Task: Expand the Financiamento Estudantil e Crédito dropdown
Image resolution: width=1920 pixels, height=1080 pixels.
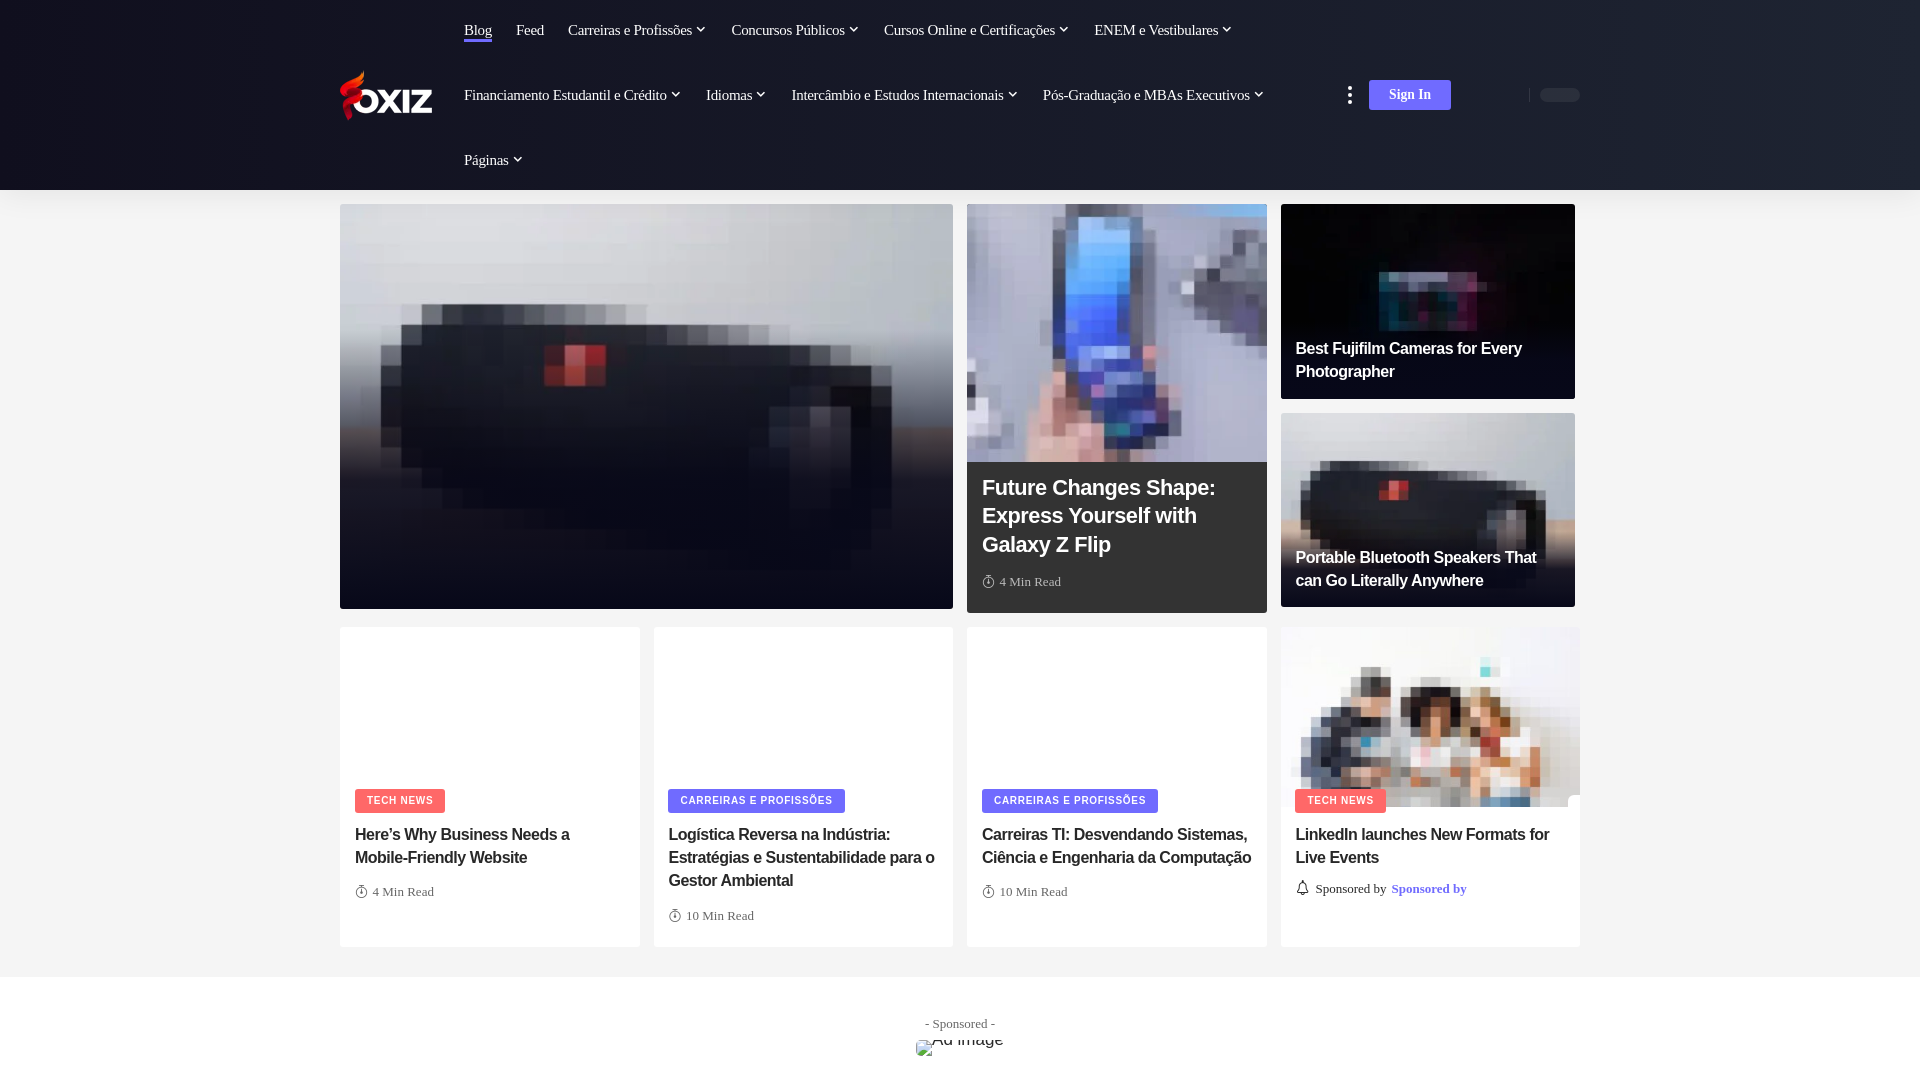Action: coord(572,95)
